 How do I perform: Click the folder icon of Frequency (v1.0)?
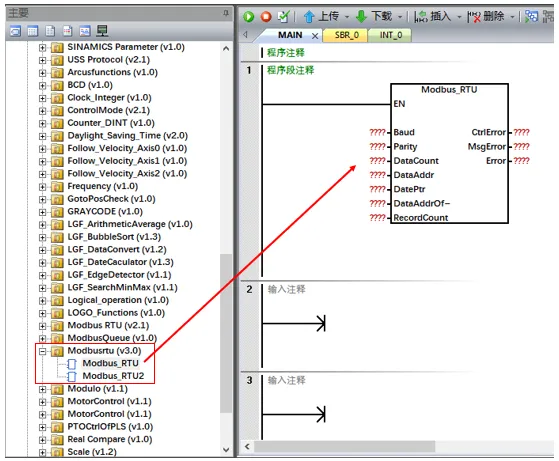[x=57, y=187]
